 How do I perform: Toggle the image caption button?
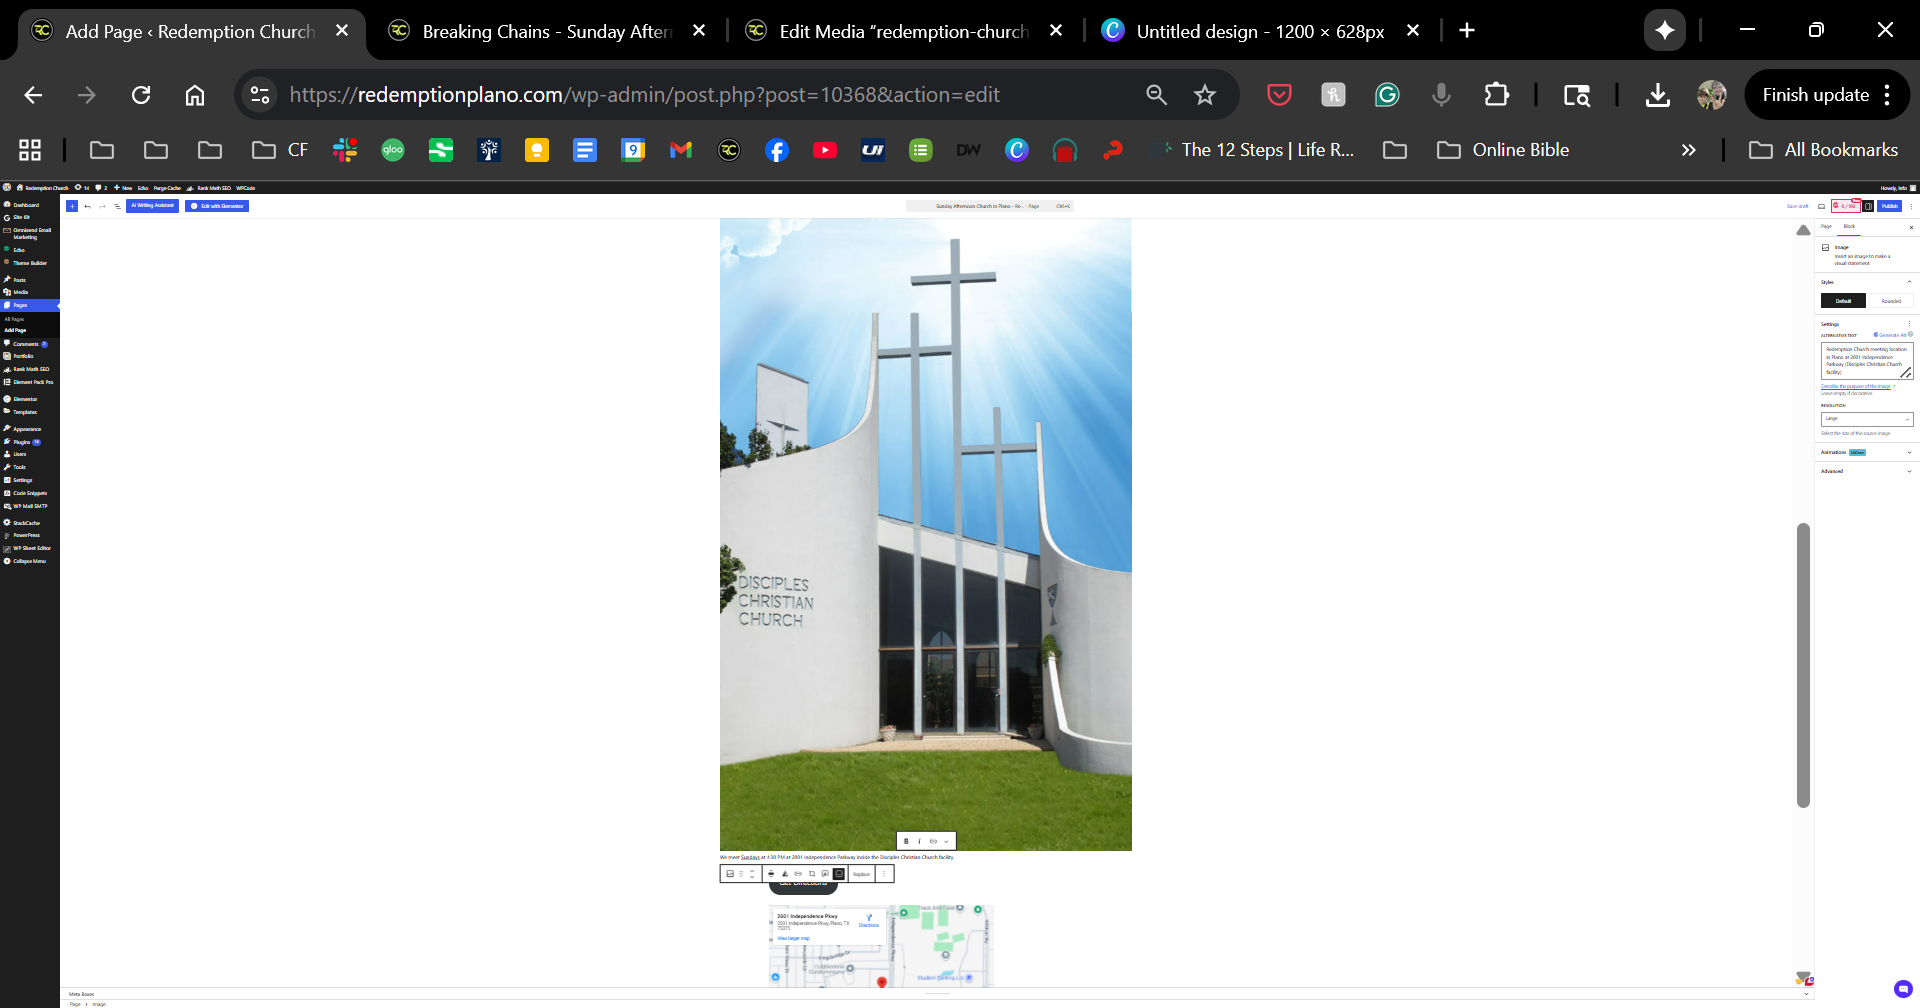[839, 874]
